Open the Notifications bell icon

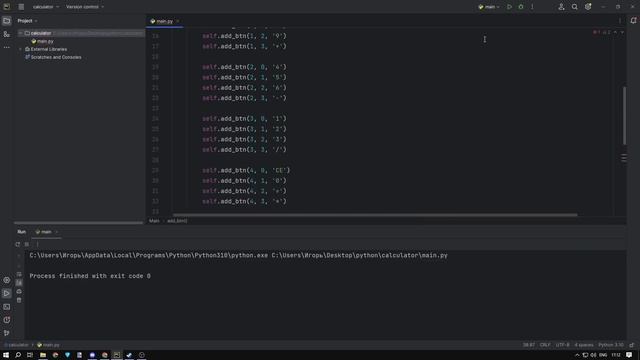[x=633, y=21]
